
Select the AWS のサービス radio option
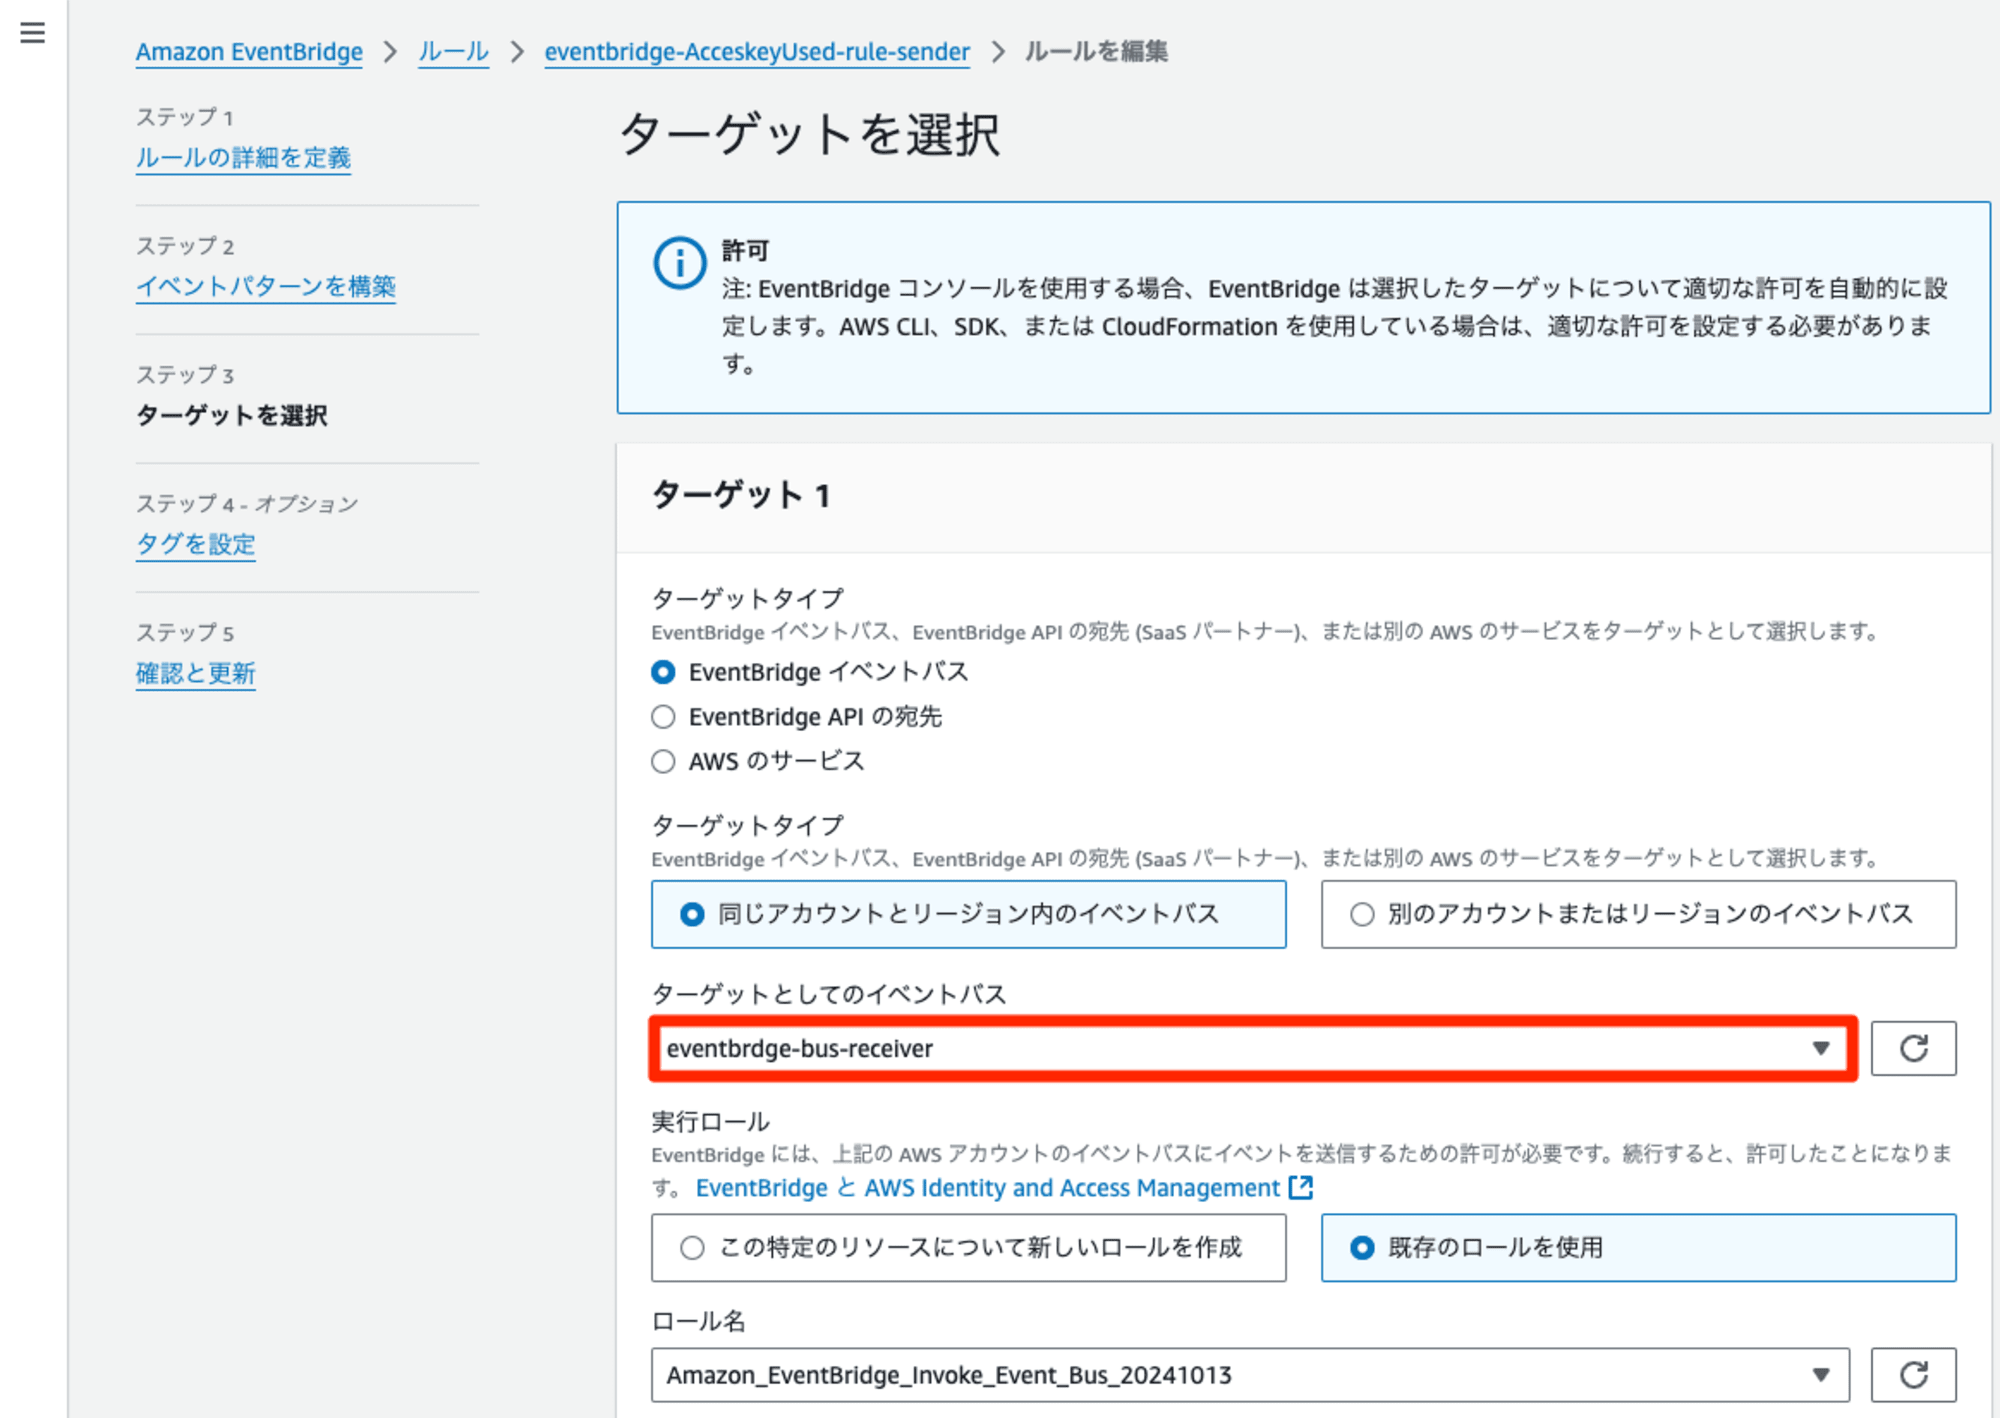[x=663, y=762]
